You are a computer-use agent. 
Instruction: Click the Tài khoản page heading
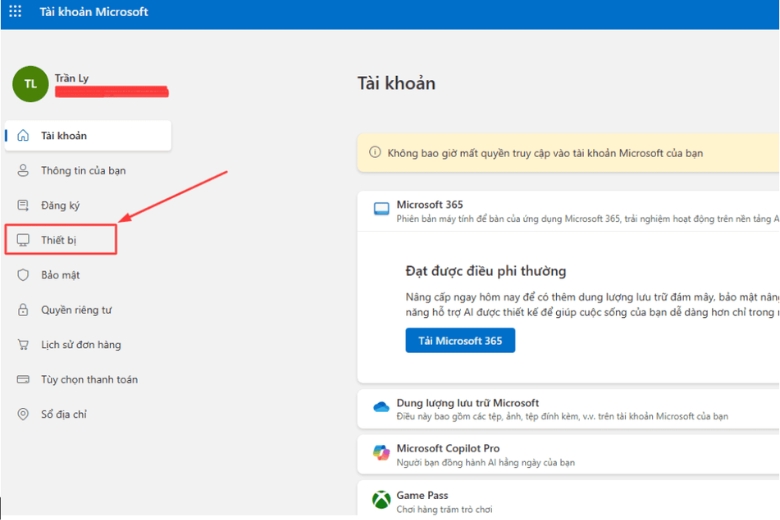click(x=396, y=83)
